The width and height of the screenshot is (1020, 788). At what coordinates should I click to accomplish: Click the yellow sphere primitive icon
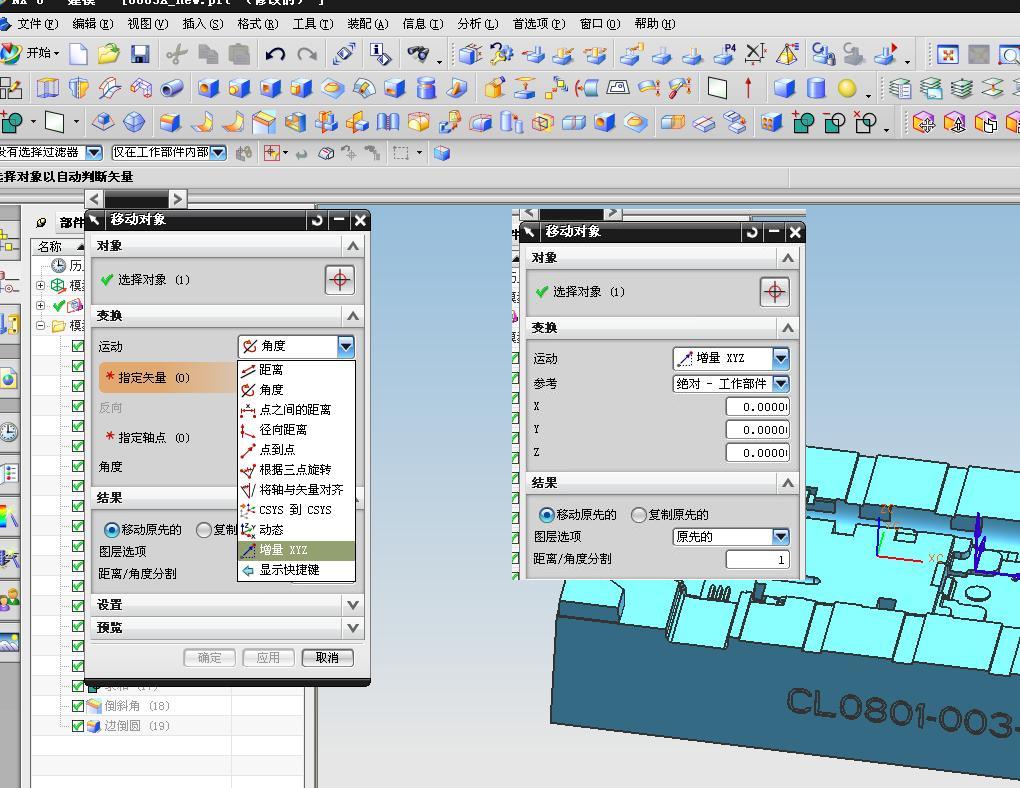pyautogui.click(x=847, y=88)
